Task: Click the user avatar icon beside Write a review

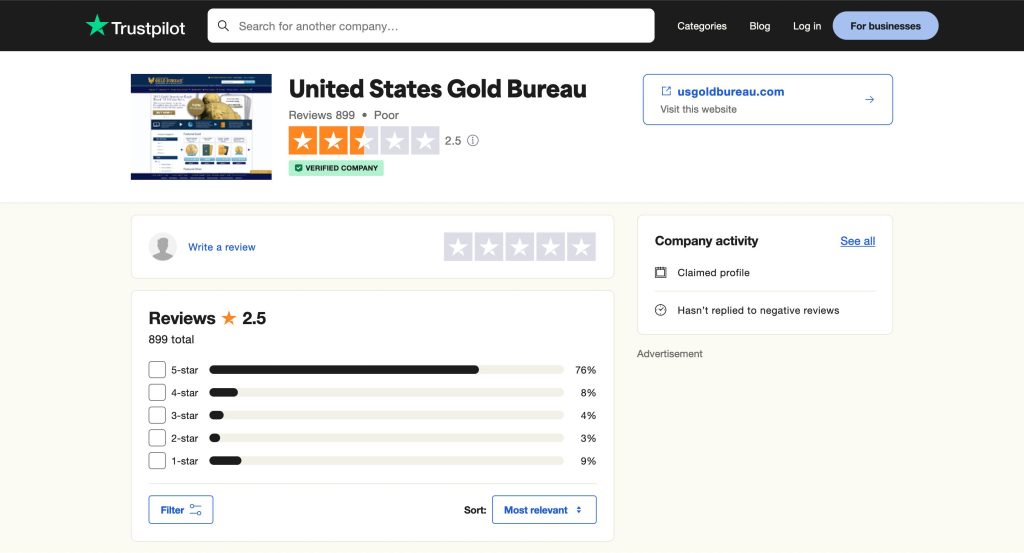Action: 163,247
